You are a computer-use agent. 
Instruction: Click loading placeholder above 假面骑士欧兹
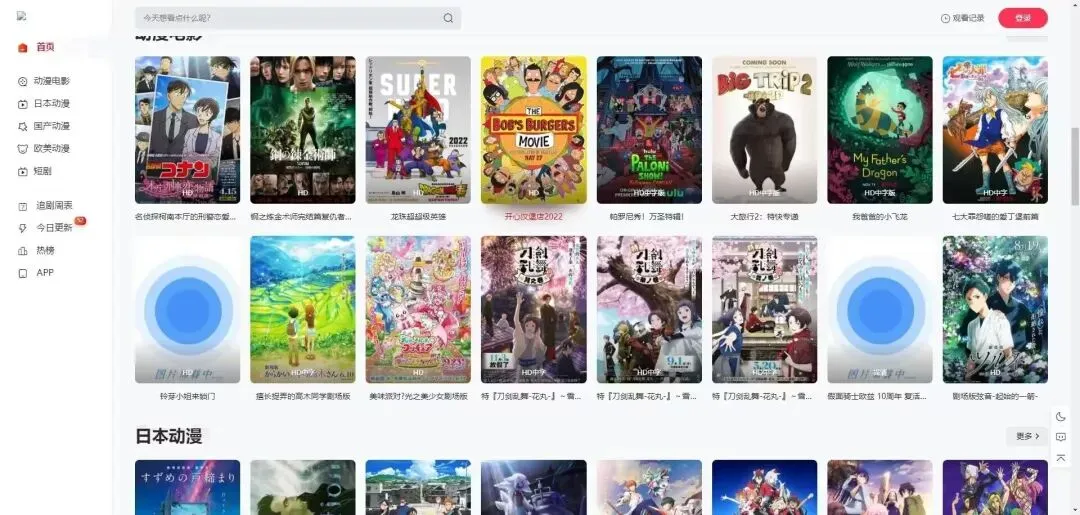[880, 310]
